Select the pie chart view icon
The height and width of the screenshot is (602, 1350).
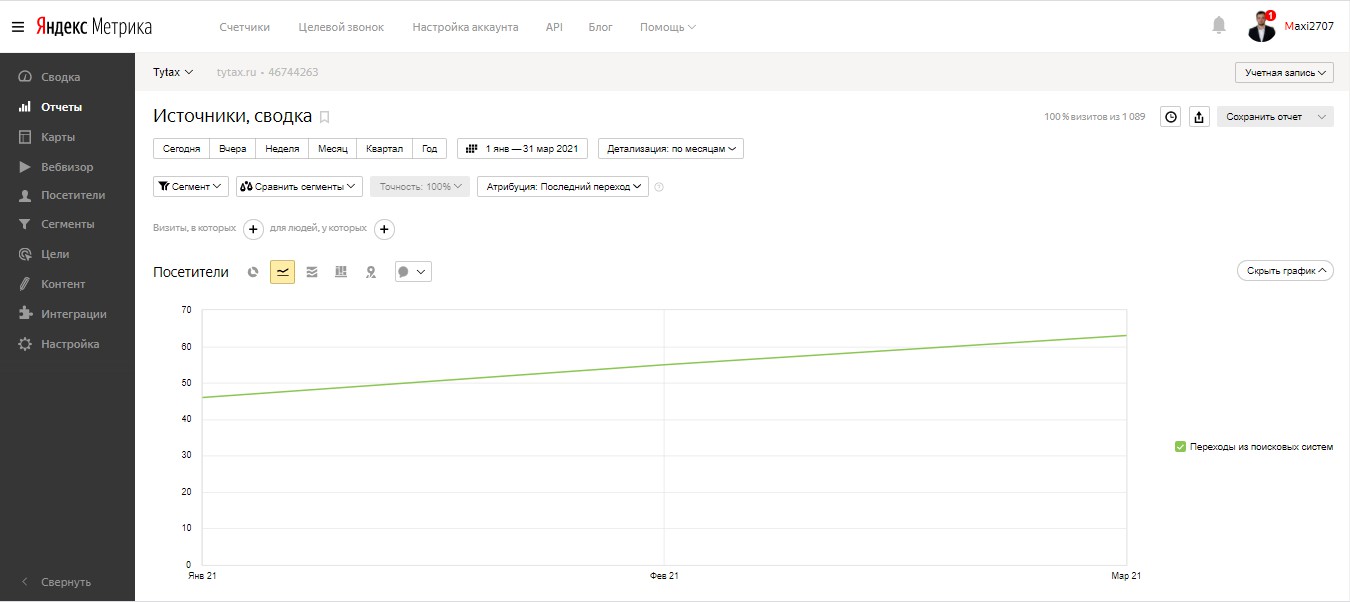click(x=253, y=272)
